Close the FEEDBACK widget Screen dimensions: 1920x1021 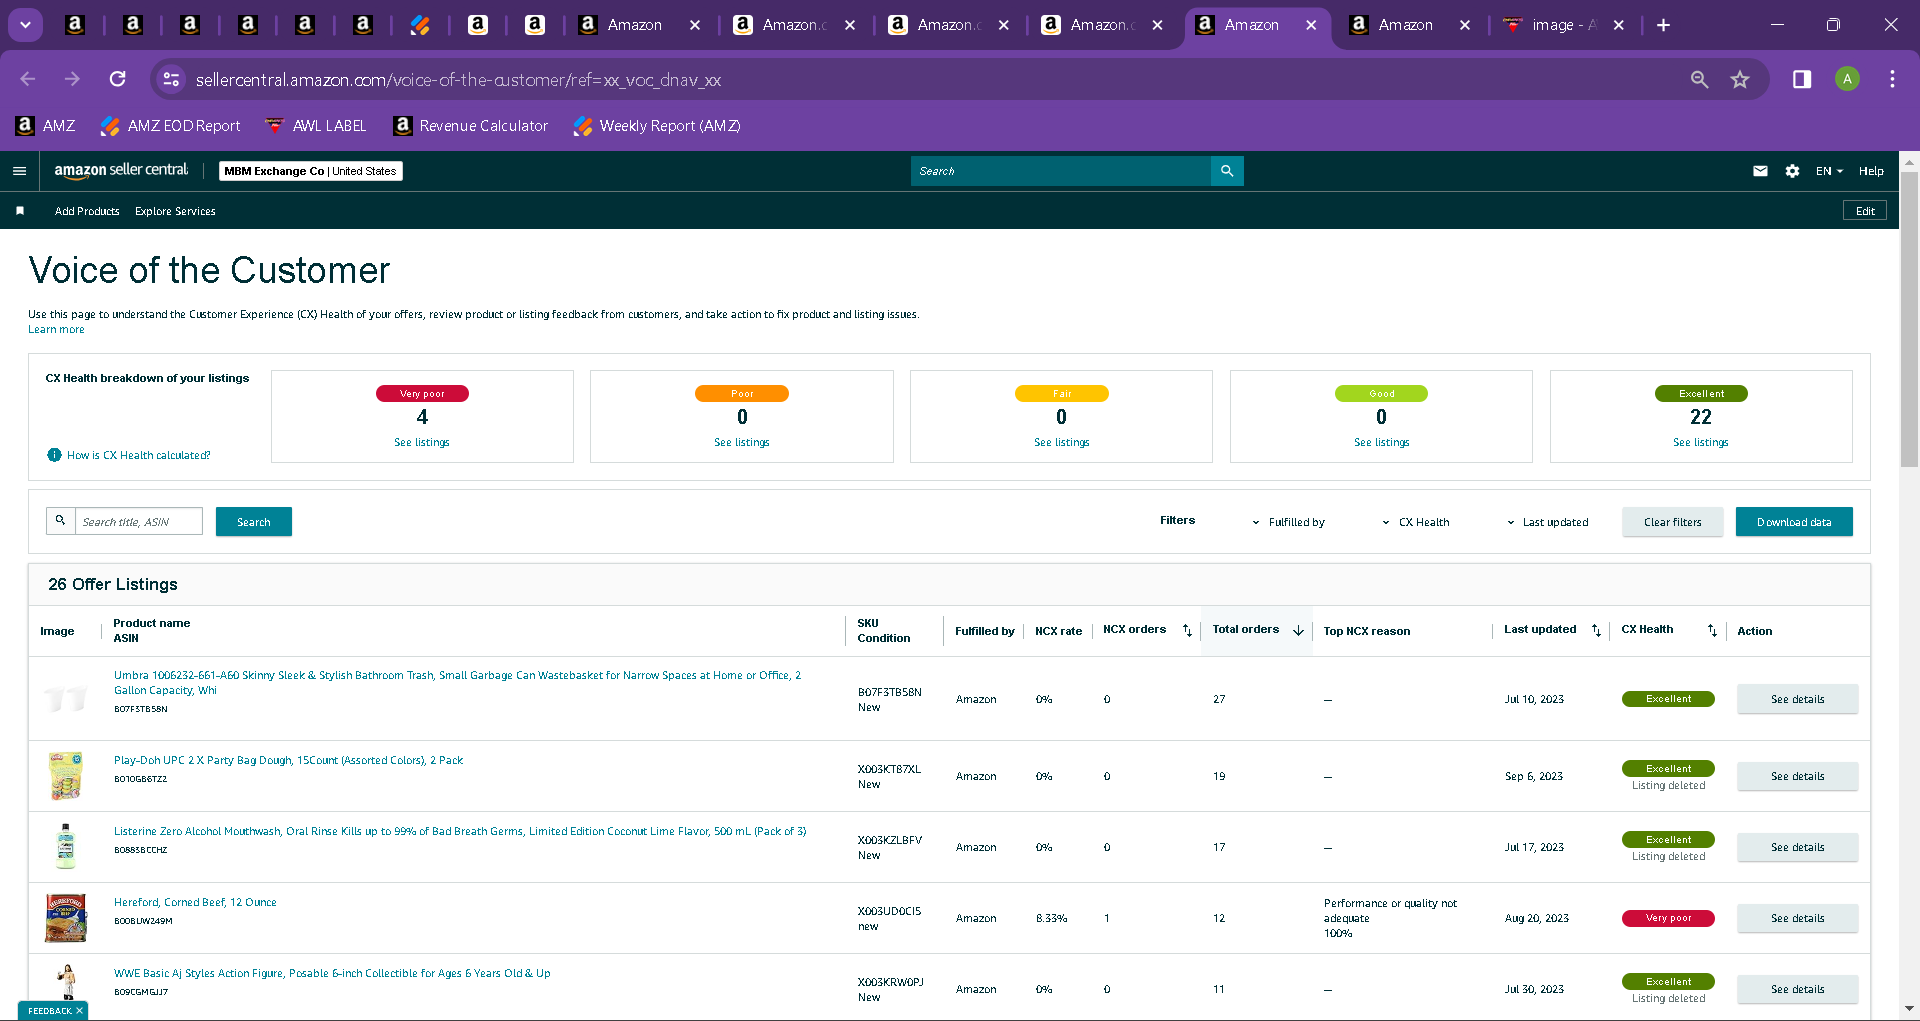(x=79, y=1011)
